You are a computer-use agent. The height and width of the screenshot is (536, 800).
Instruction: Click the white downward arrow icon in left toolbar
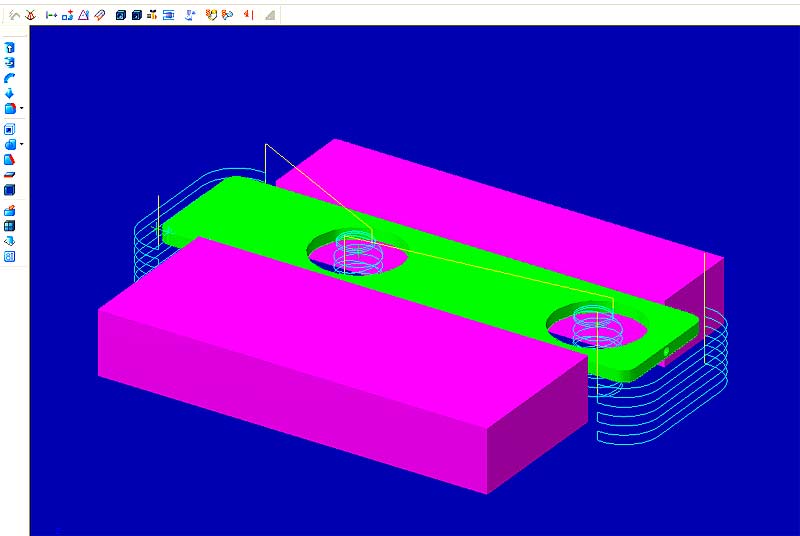click(10, 241)
